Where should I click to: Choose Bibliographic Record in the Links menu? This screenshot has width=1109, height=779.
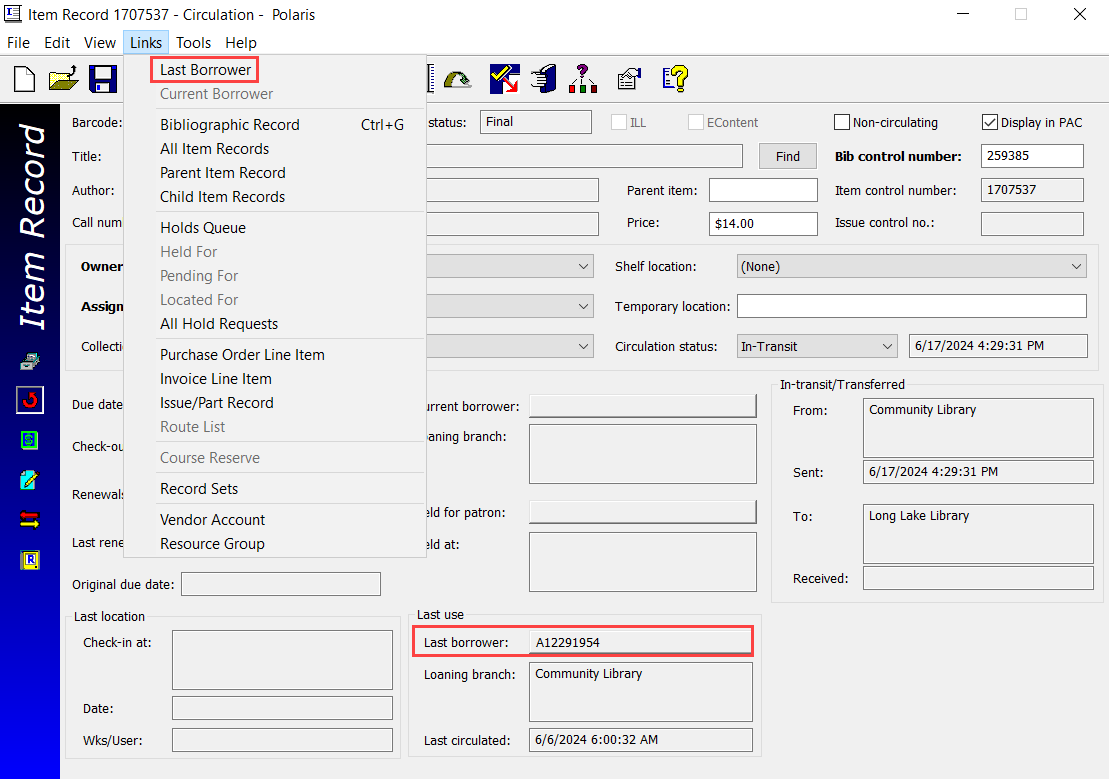pyautogui.click(x=230, y=125)
